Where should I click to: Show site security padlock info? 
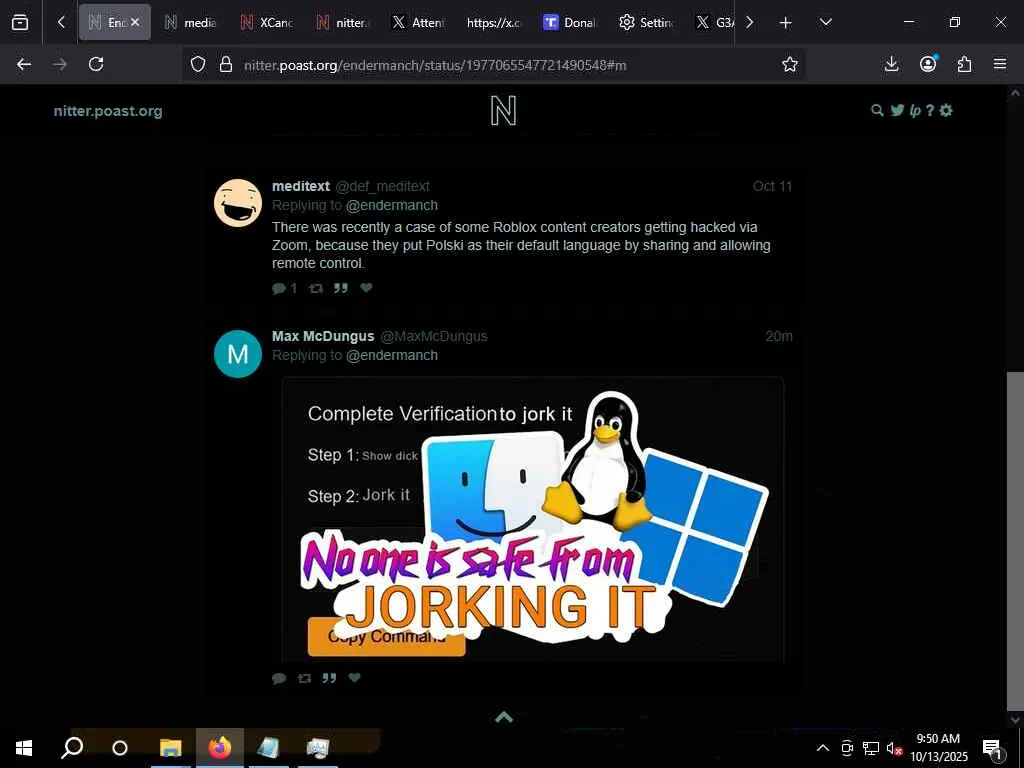pyautogui.click(x=226, y=64)
